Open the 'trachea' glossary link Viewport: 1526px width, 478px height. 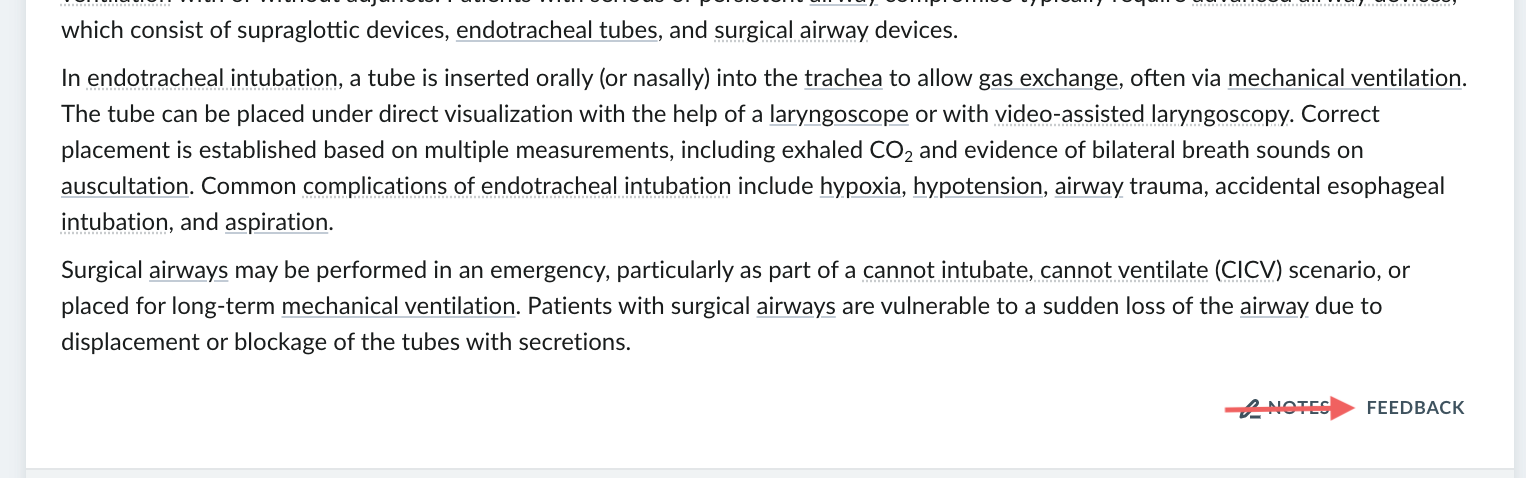(x=843, y=78)
